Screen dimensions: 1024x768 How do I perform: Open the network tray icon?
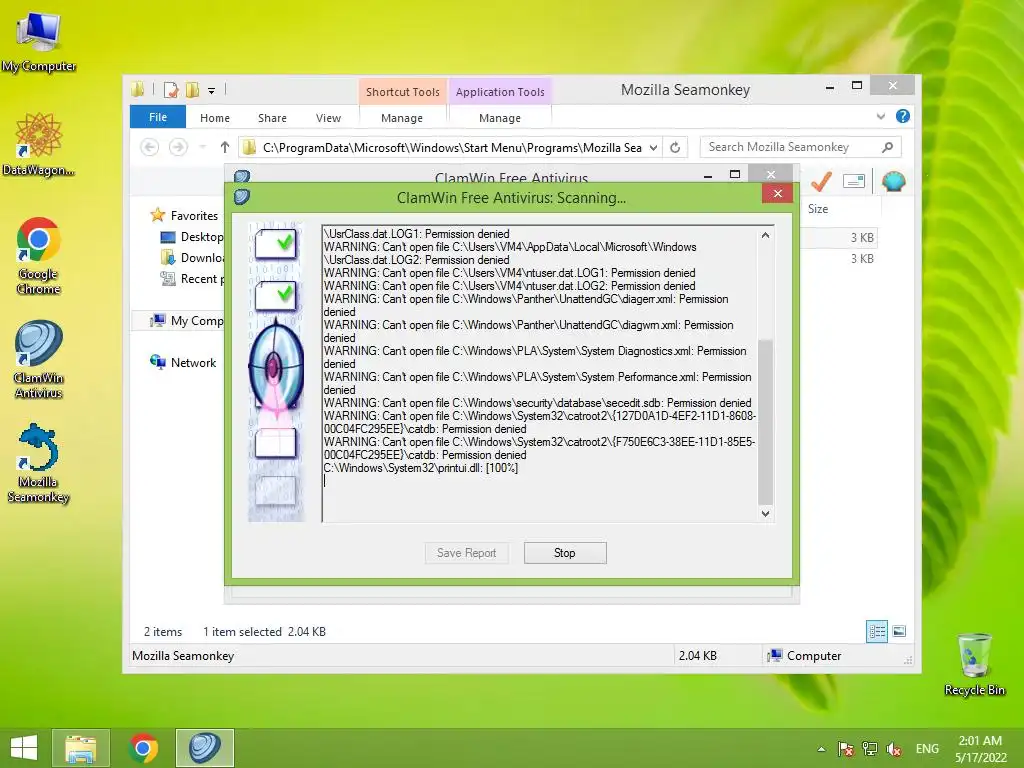pyautogui.click(x=870, y=749)
